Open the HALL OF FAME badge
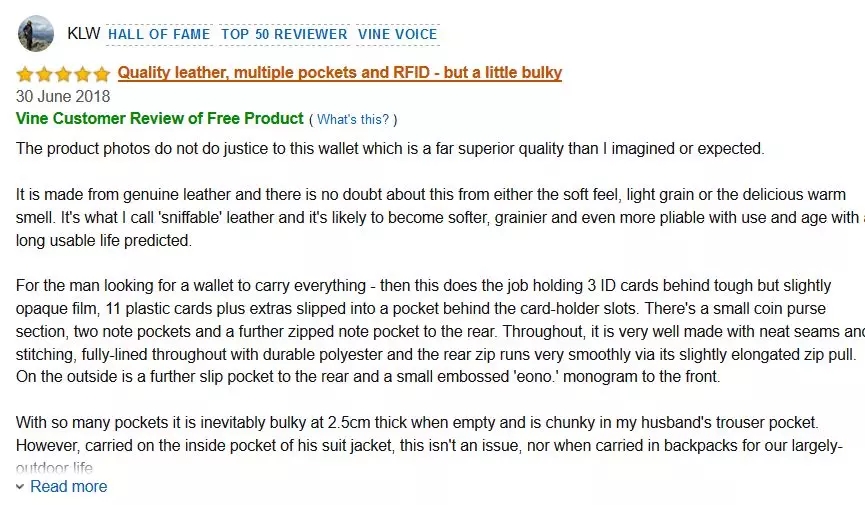Viewport: 865px width, 505px height. point(159,34)
